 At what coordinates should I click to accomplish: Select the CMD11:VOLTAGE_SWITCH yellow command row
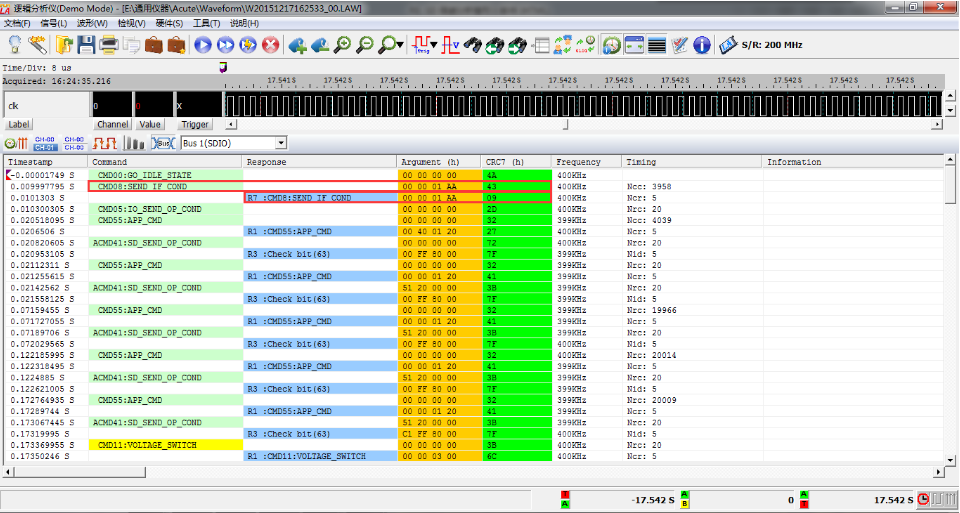point(166,445)
